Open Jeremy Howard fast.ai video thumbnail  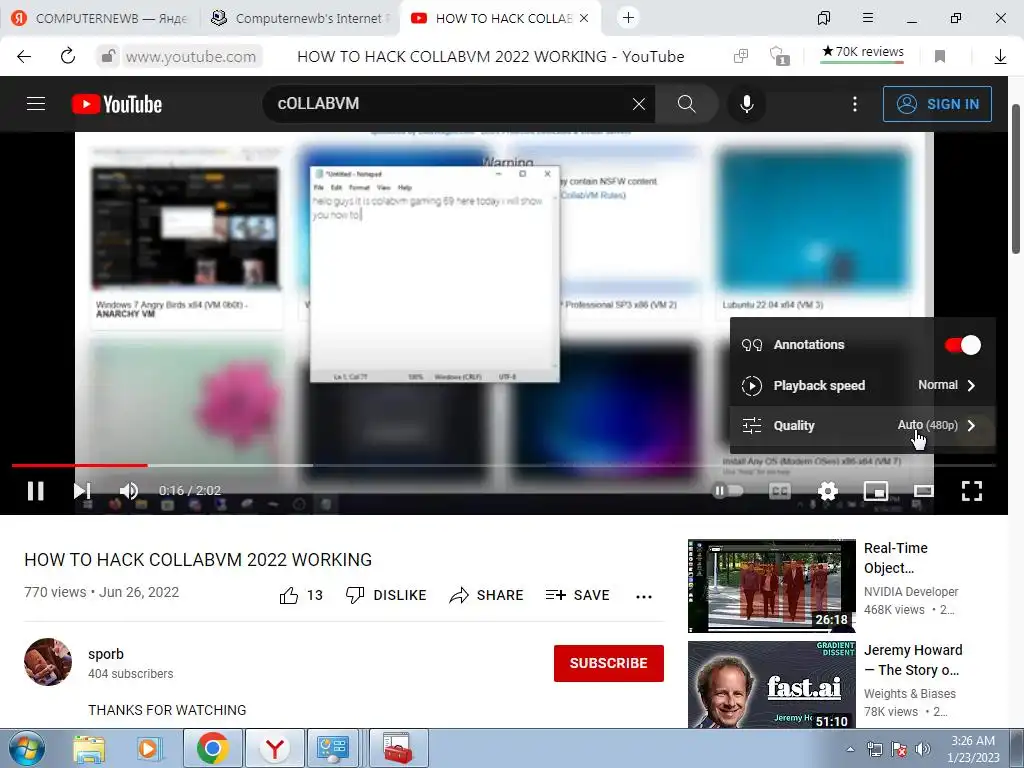pos(771,684)
